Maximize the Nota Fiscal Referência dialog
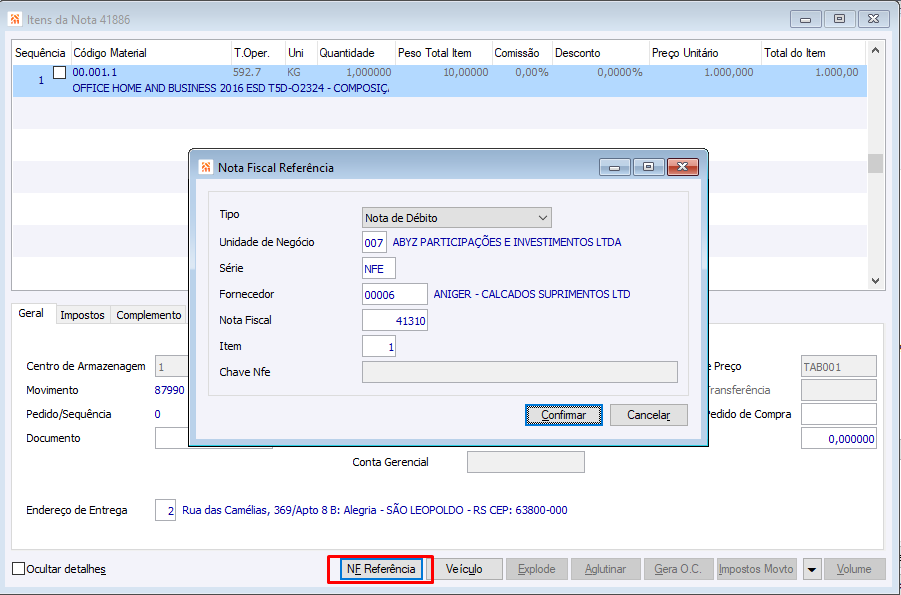 click(x=648, y=167)
